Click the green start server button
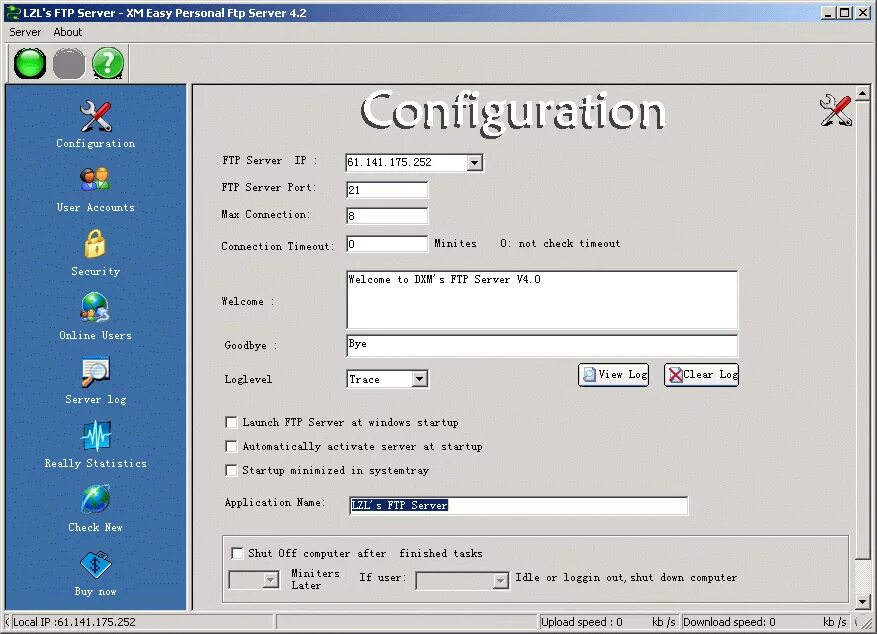Screen dimensions: 877x634 (x=30, y=63)
